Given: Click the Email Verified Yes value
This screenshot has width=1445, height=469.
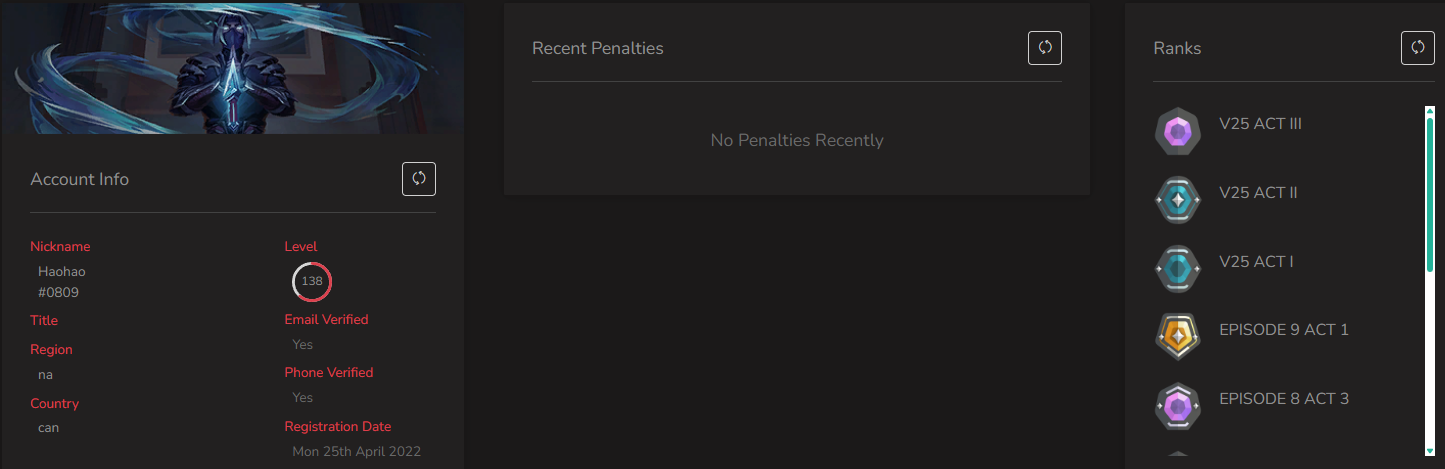Looking at the screenshot, I should pyautogui.click(x=303, y=344).
